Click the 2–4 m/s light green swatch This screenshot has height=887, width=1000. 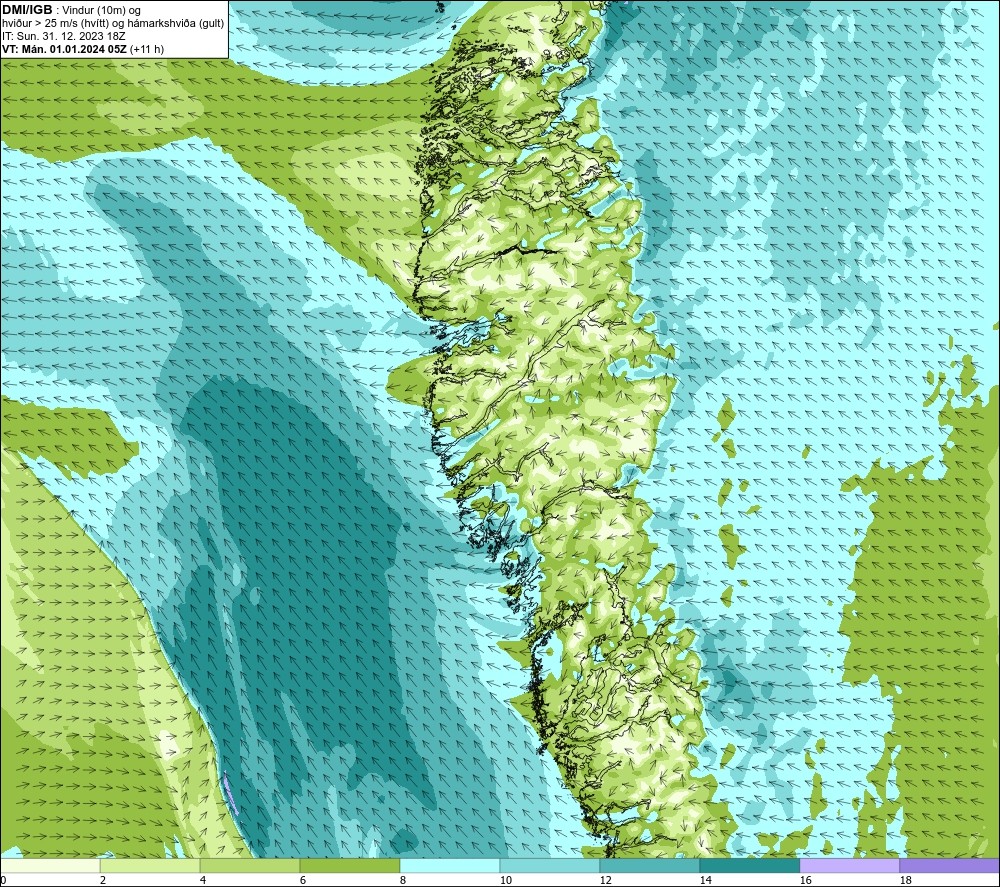click(150, 865)
